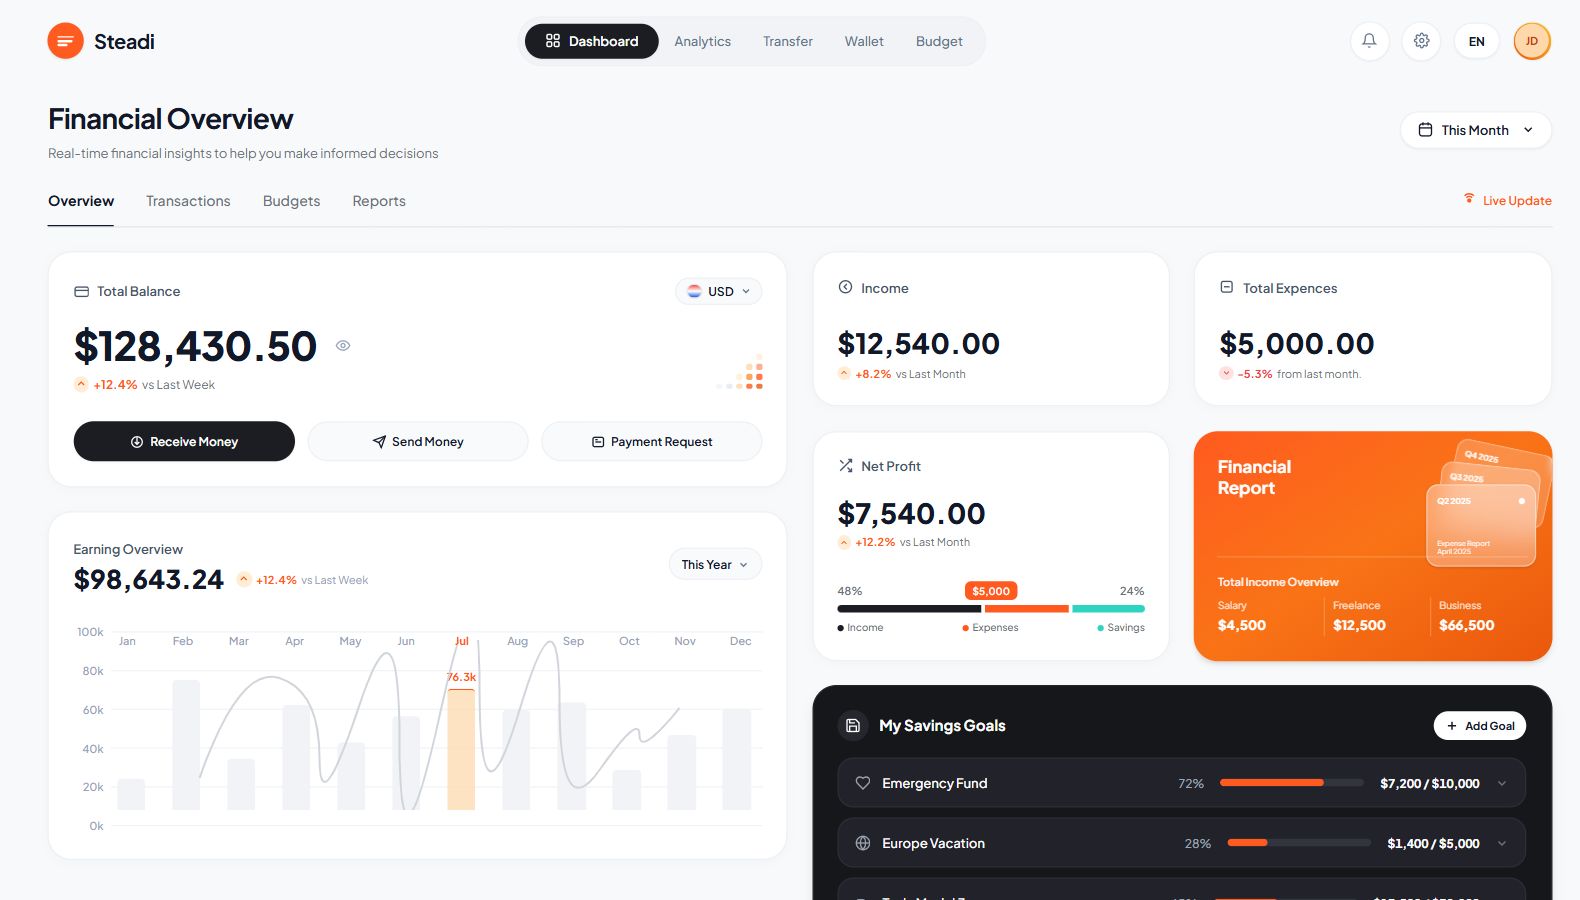Click the Net Profit shuffle icon
Image resolution: width=1580 pixels, height=900 pixels.
pos(846,466)
